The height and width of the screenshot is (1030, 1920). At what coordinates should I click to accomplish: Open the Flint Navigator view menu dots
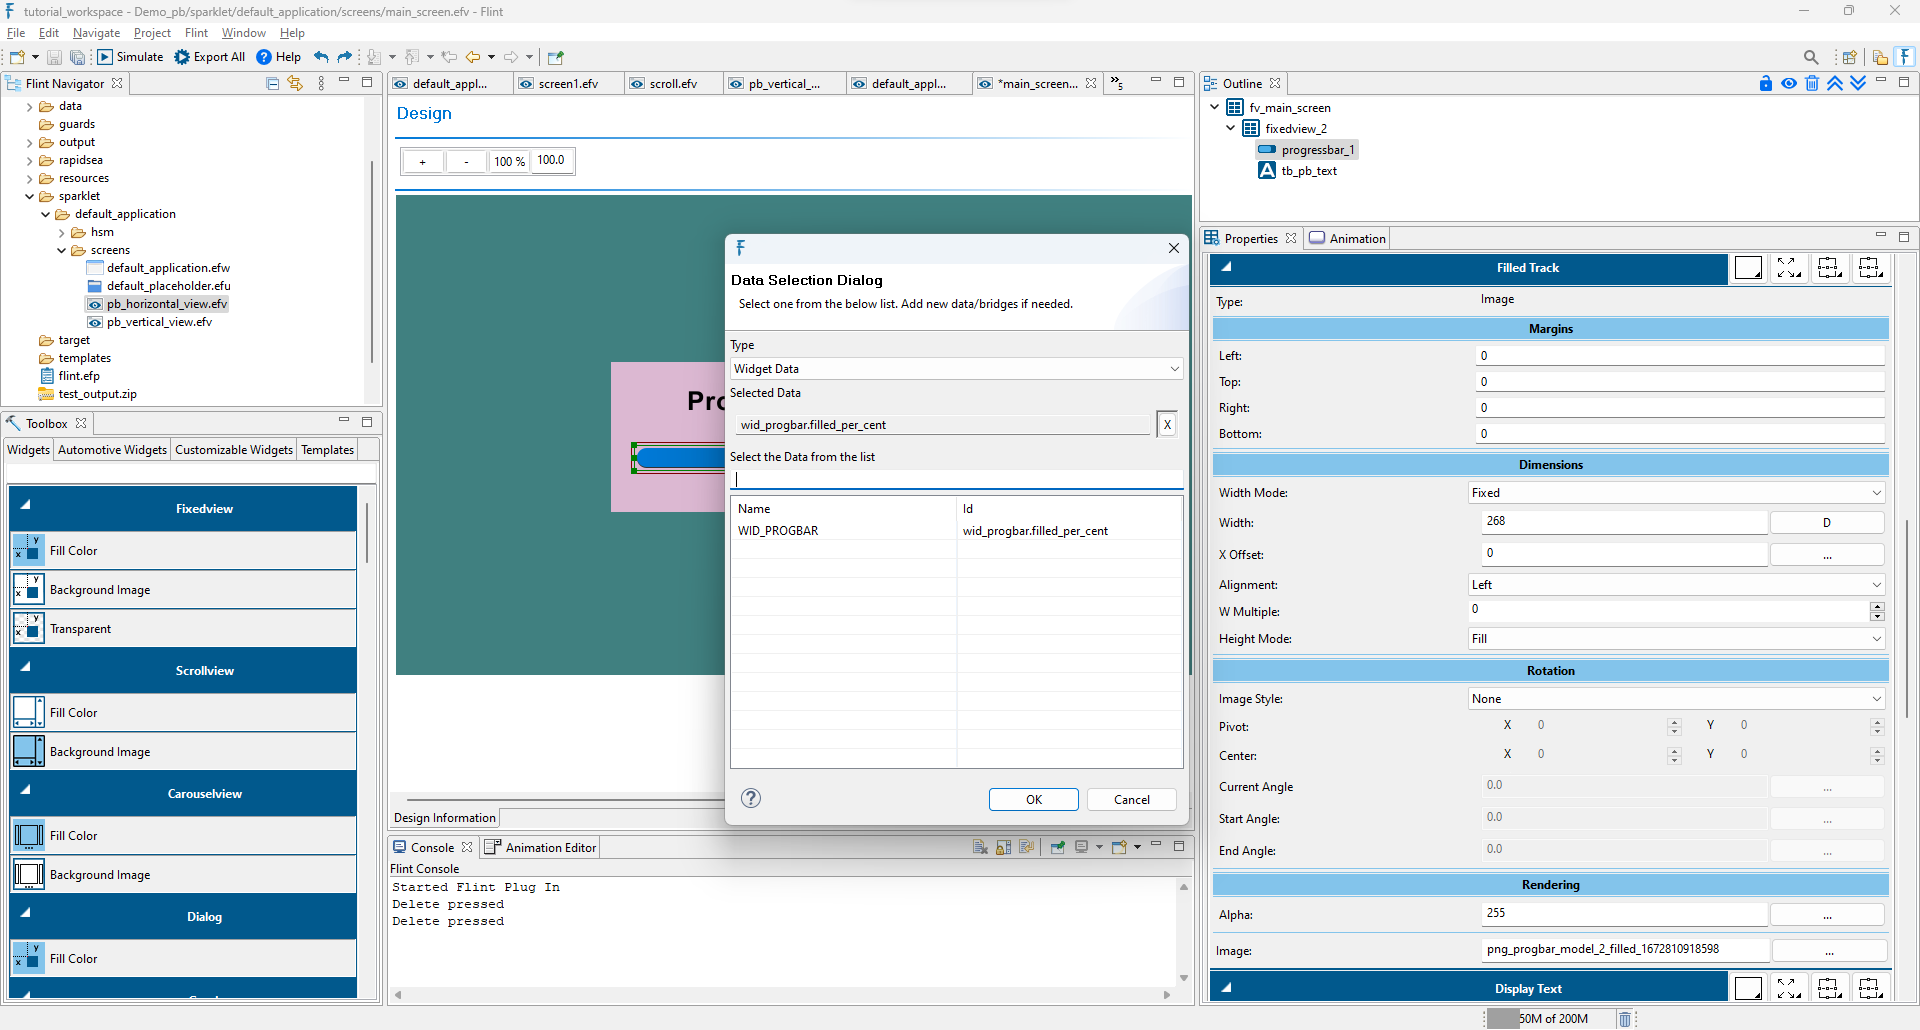321,84
